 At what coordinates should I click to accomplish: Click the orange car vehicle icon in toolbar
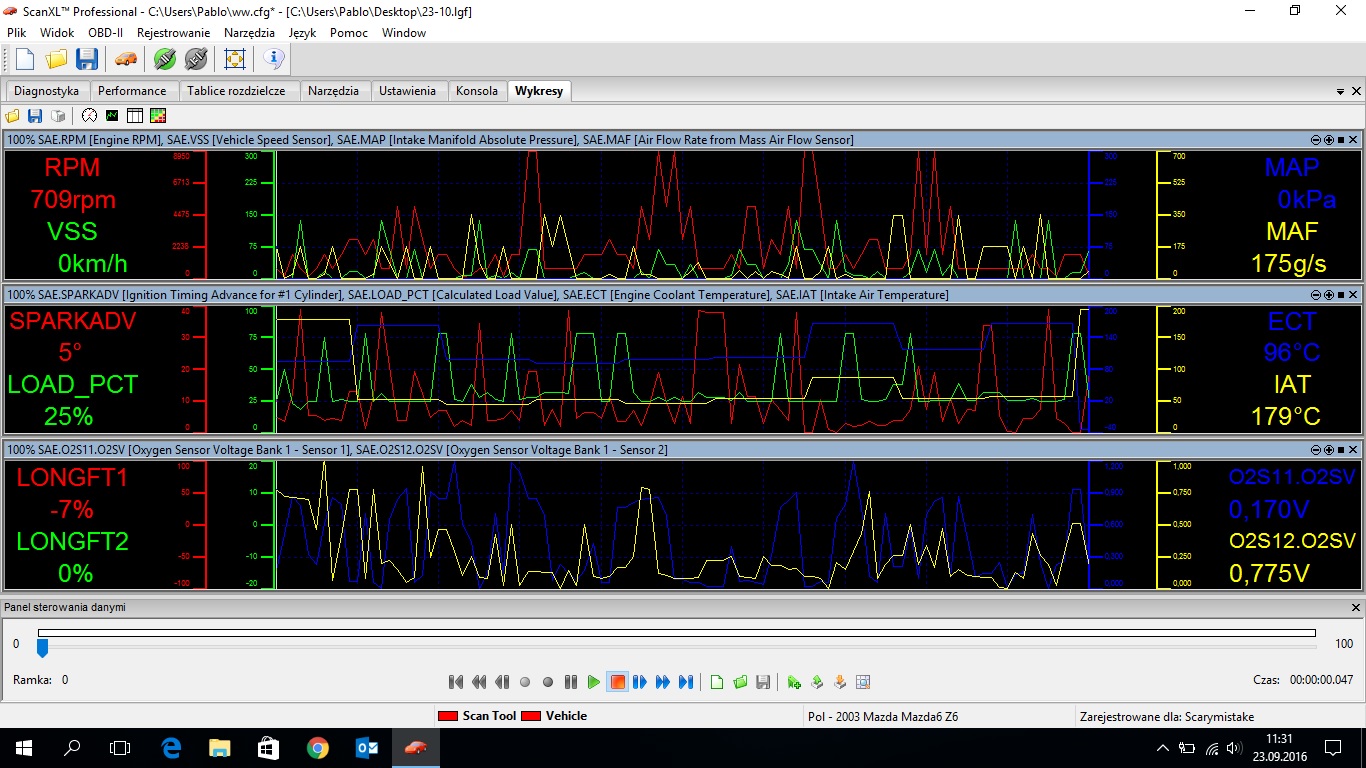click(x=125, y=59)
